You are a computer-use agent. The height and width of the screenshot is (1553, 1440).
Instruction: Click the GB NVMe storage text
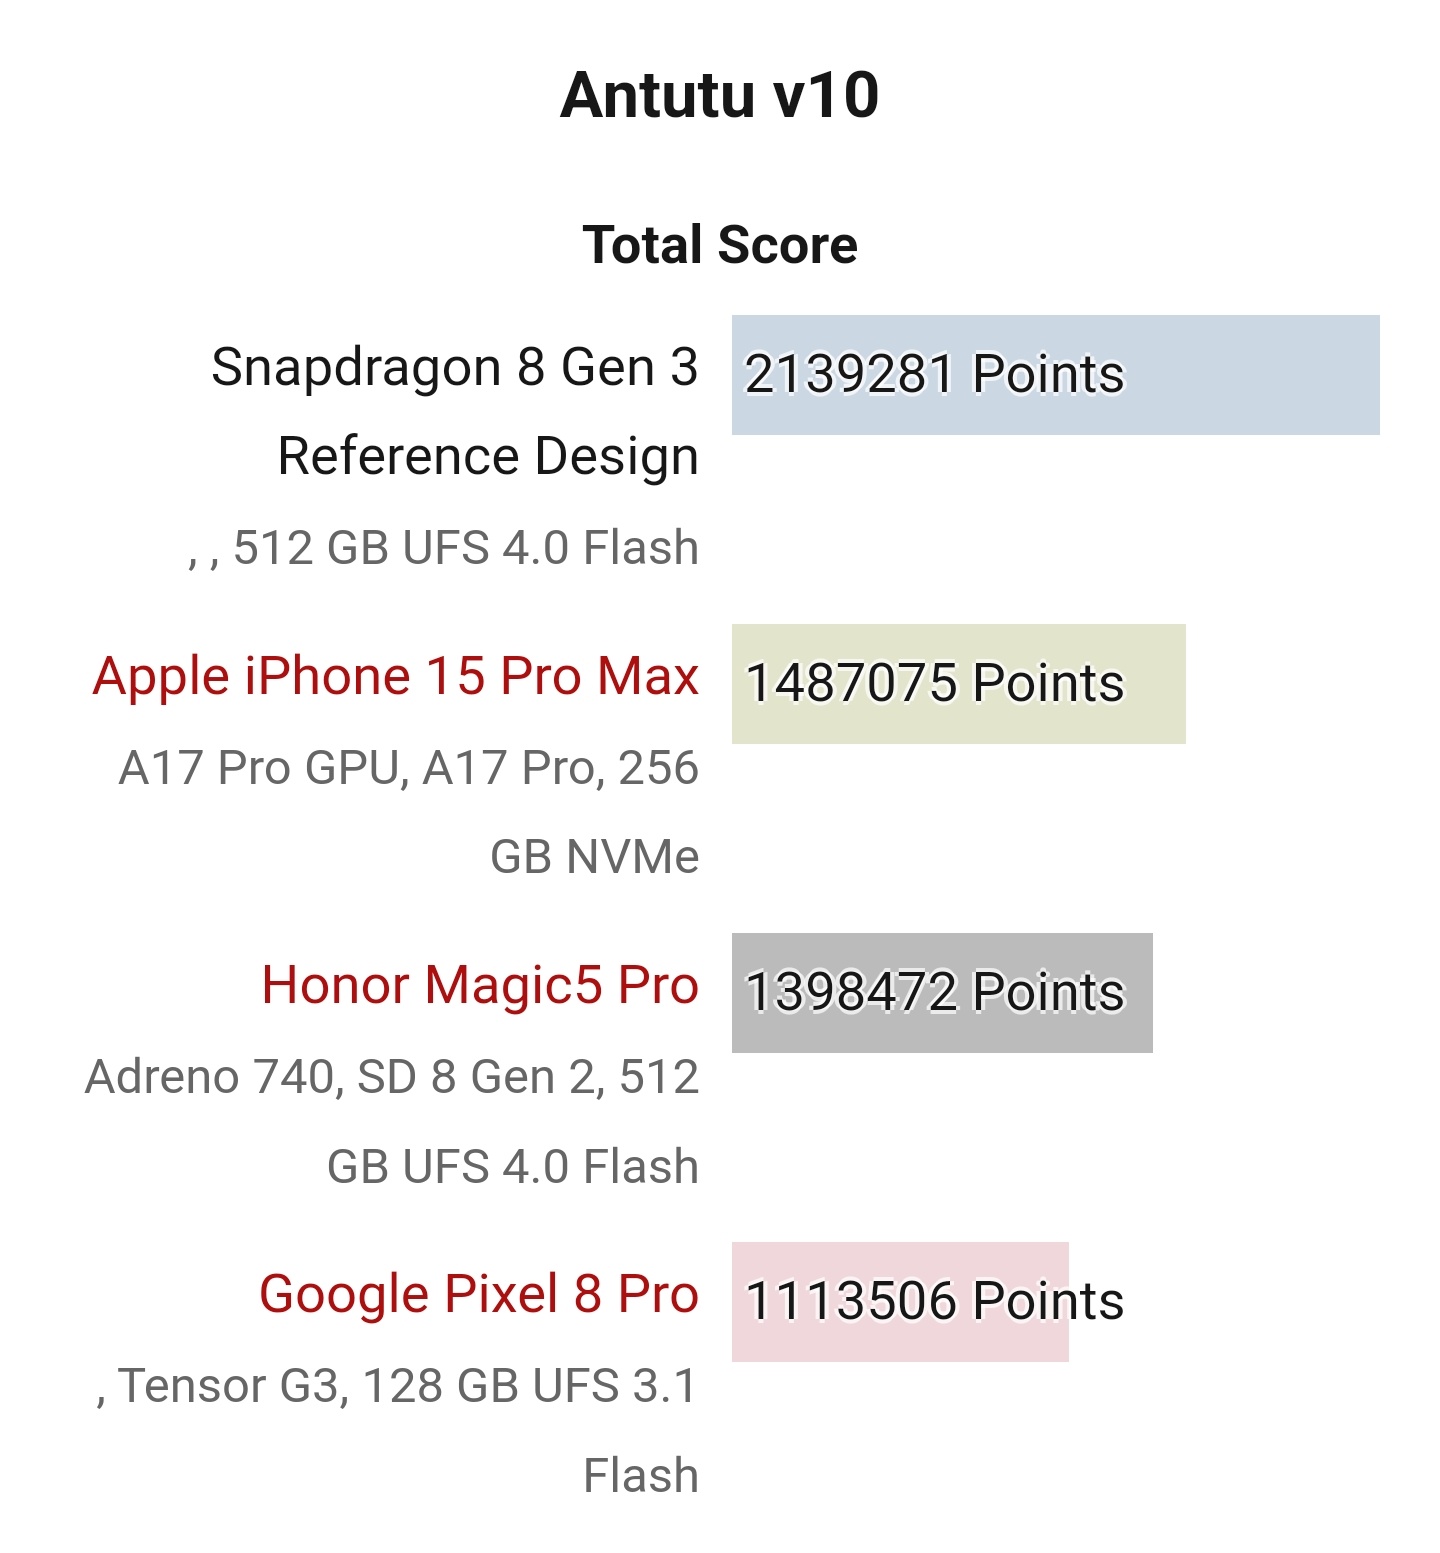pyautogui.click(x=595, y=858)
